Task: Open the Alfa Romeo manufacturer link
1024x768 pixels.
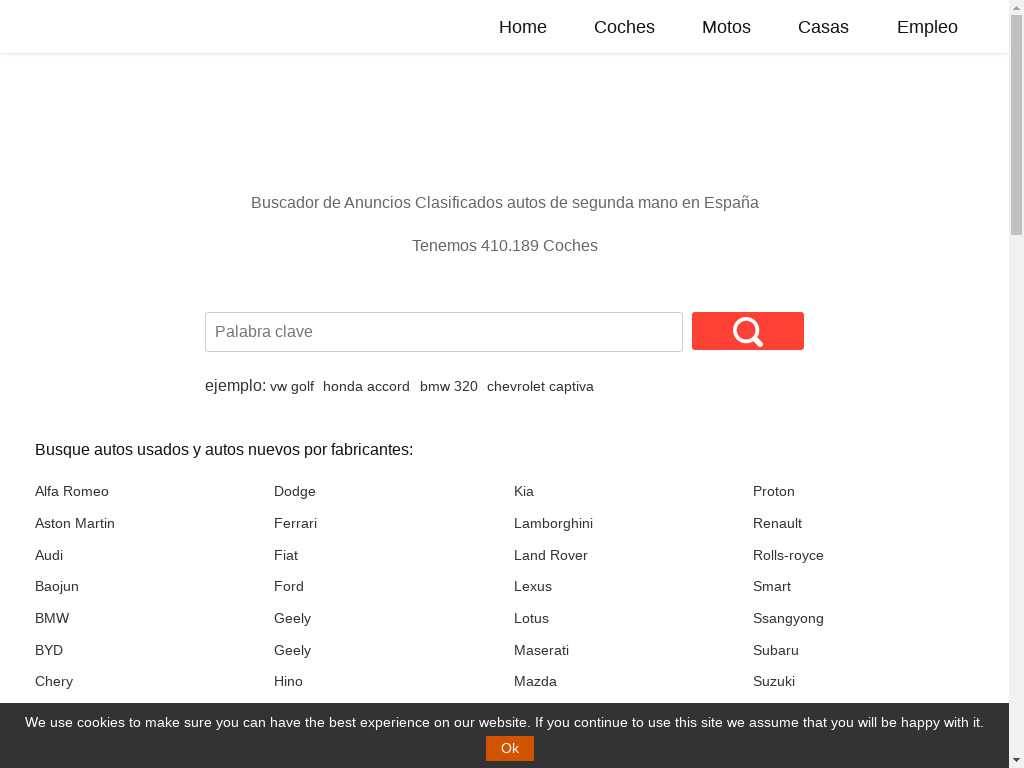Action: (72, 491)
